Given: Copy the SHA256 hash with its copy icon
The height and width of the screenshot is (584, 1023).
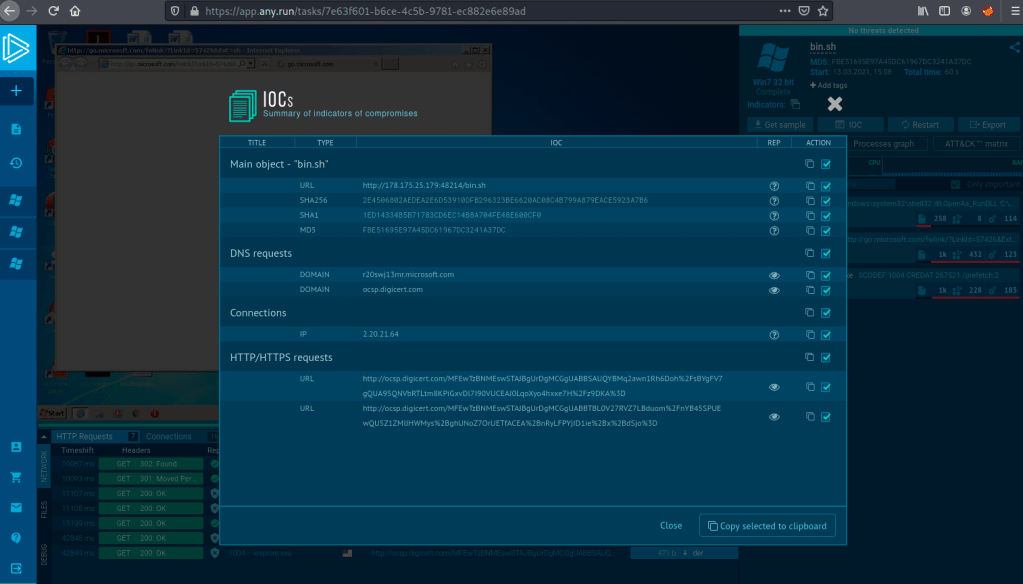Looking at the screenshot, I should pyautogui.click(x=809, y=201).
